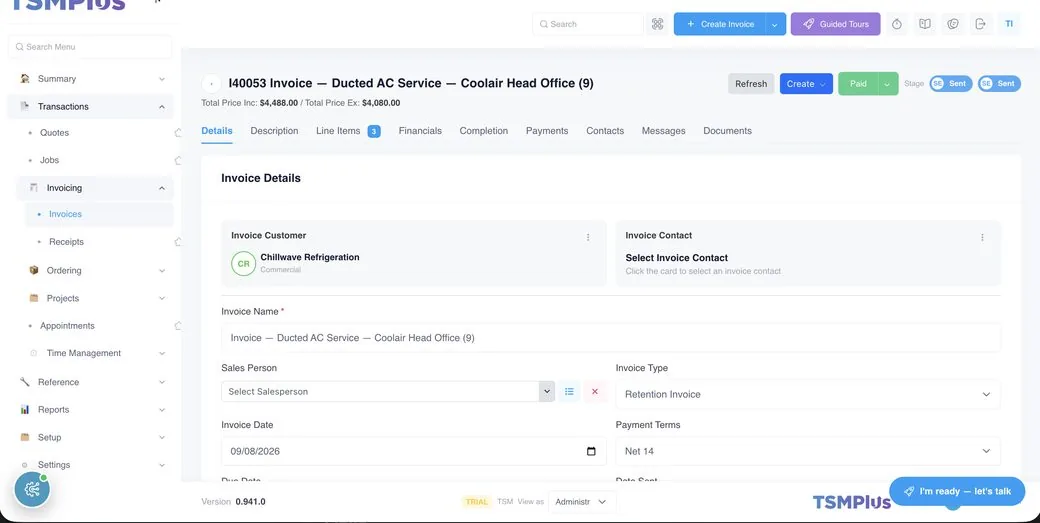Click the Refresh button
The height and width of the screenshot is (523, 1040).
coord(751,84)
